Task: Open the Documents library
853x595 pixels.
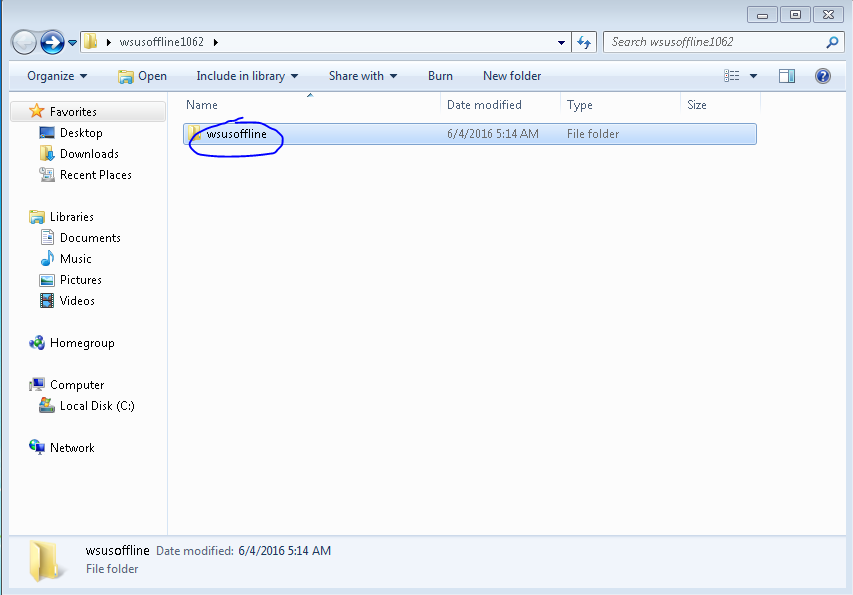Action: pos(90,238)
